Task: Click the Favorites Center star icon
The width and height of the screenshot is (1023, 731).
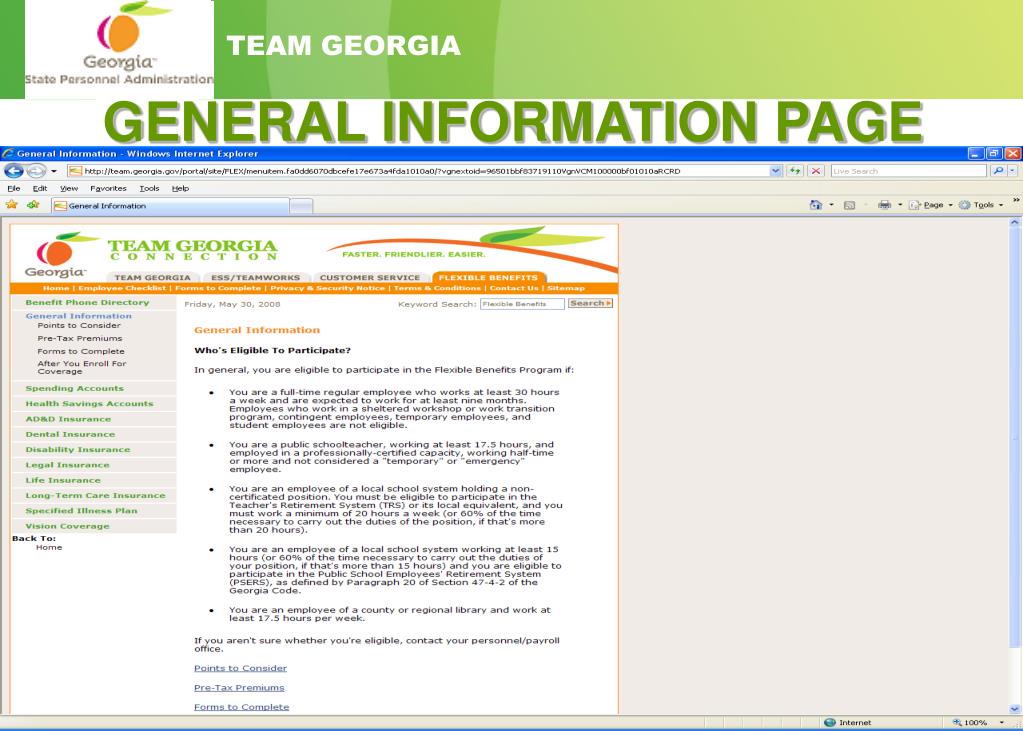Action: coord(11,205)
